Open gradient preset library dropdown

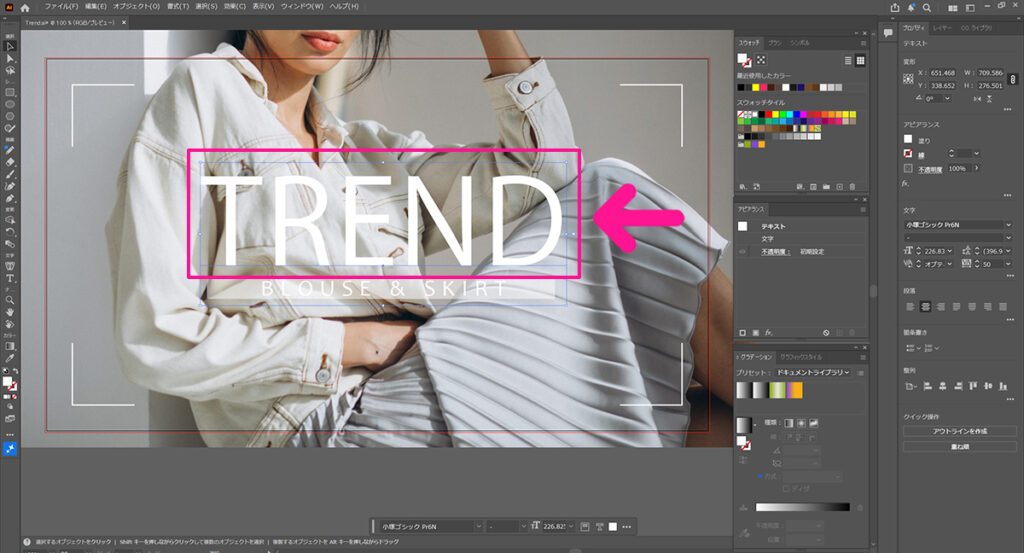812,372
